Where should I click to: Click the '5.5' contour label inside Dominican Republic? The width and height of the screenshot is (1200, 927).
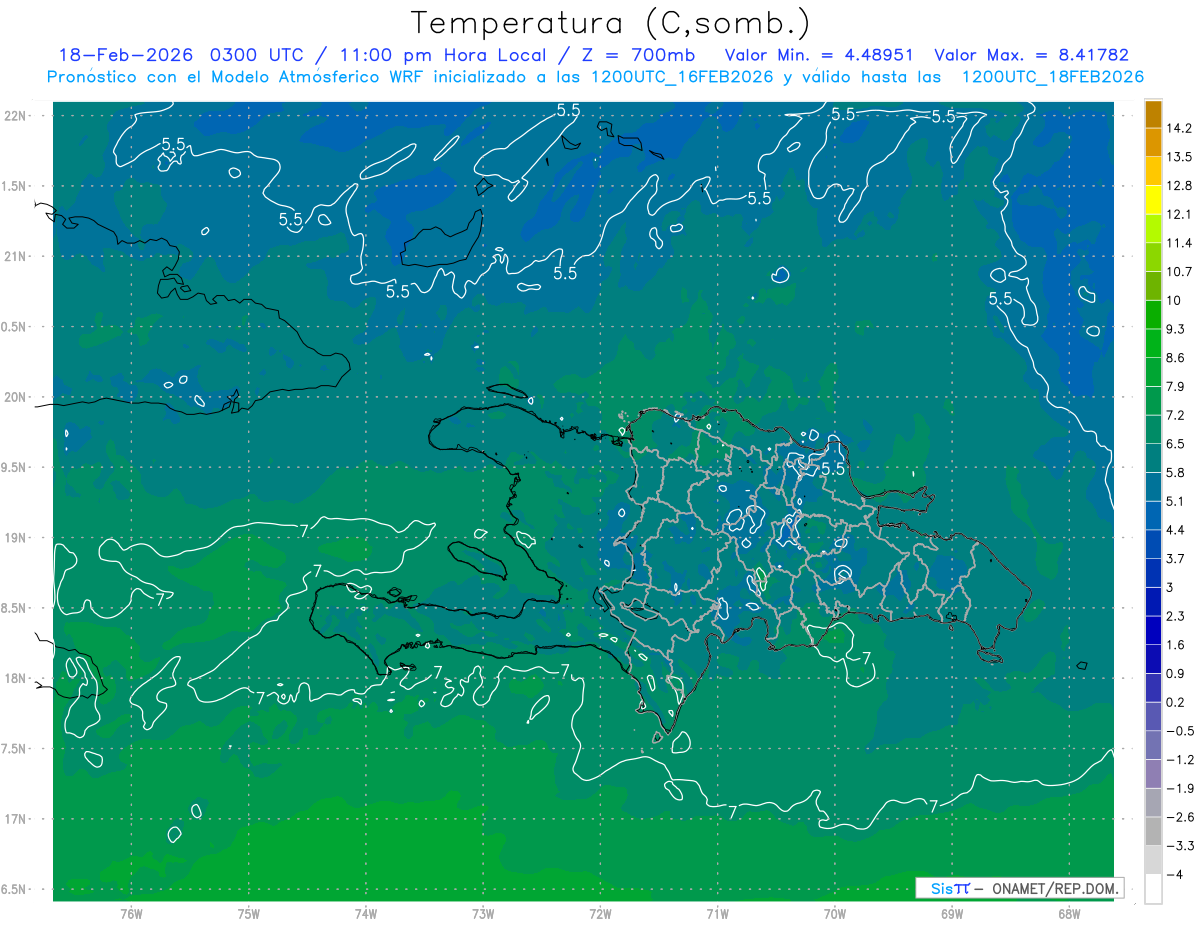(833, 468)
